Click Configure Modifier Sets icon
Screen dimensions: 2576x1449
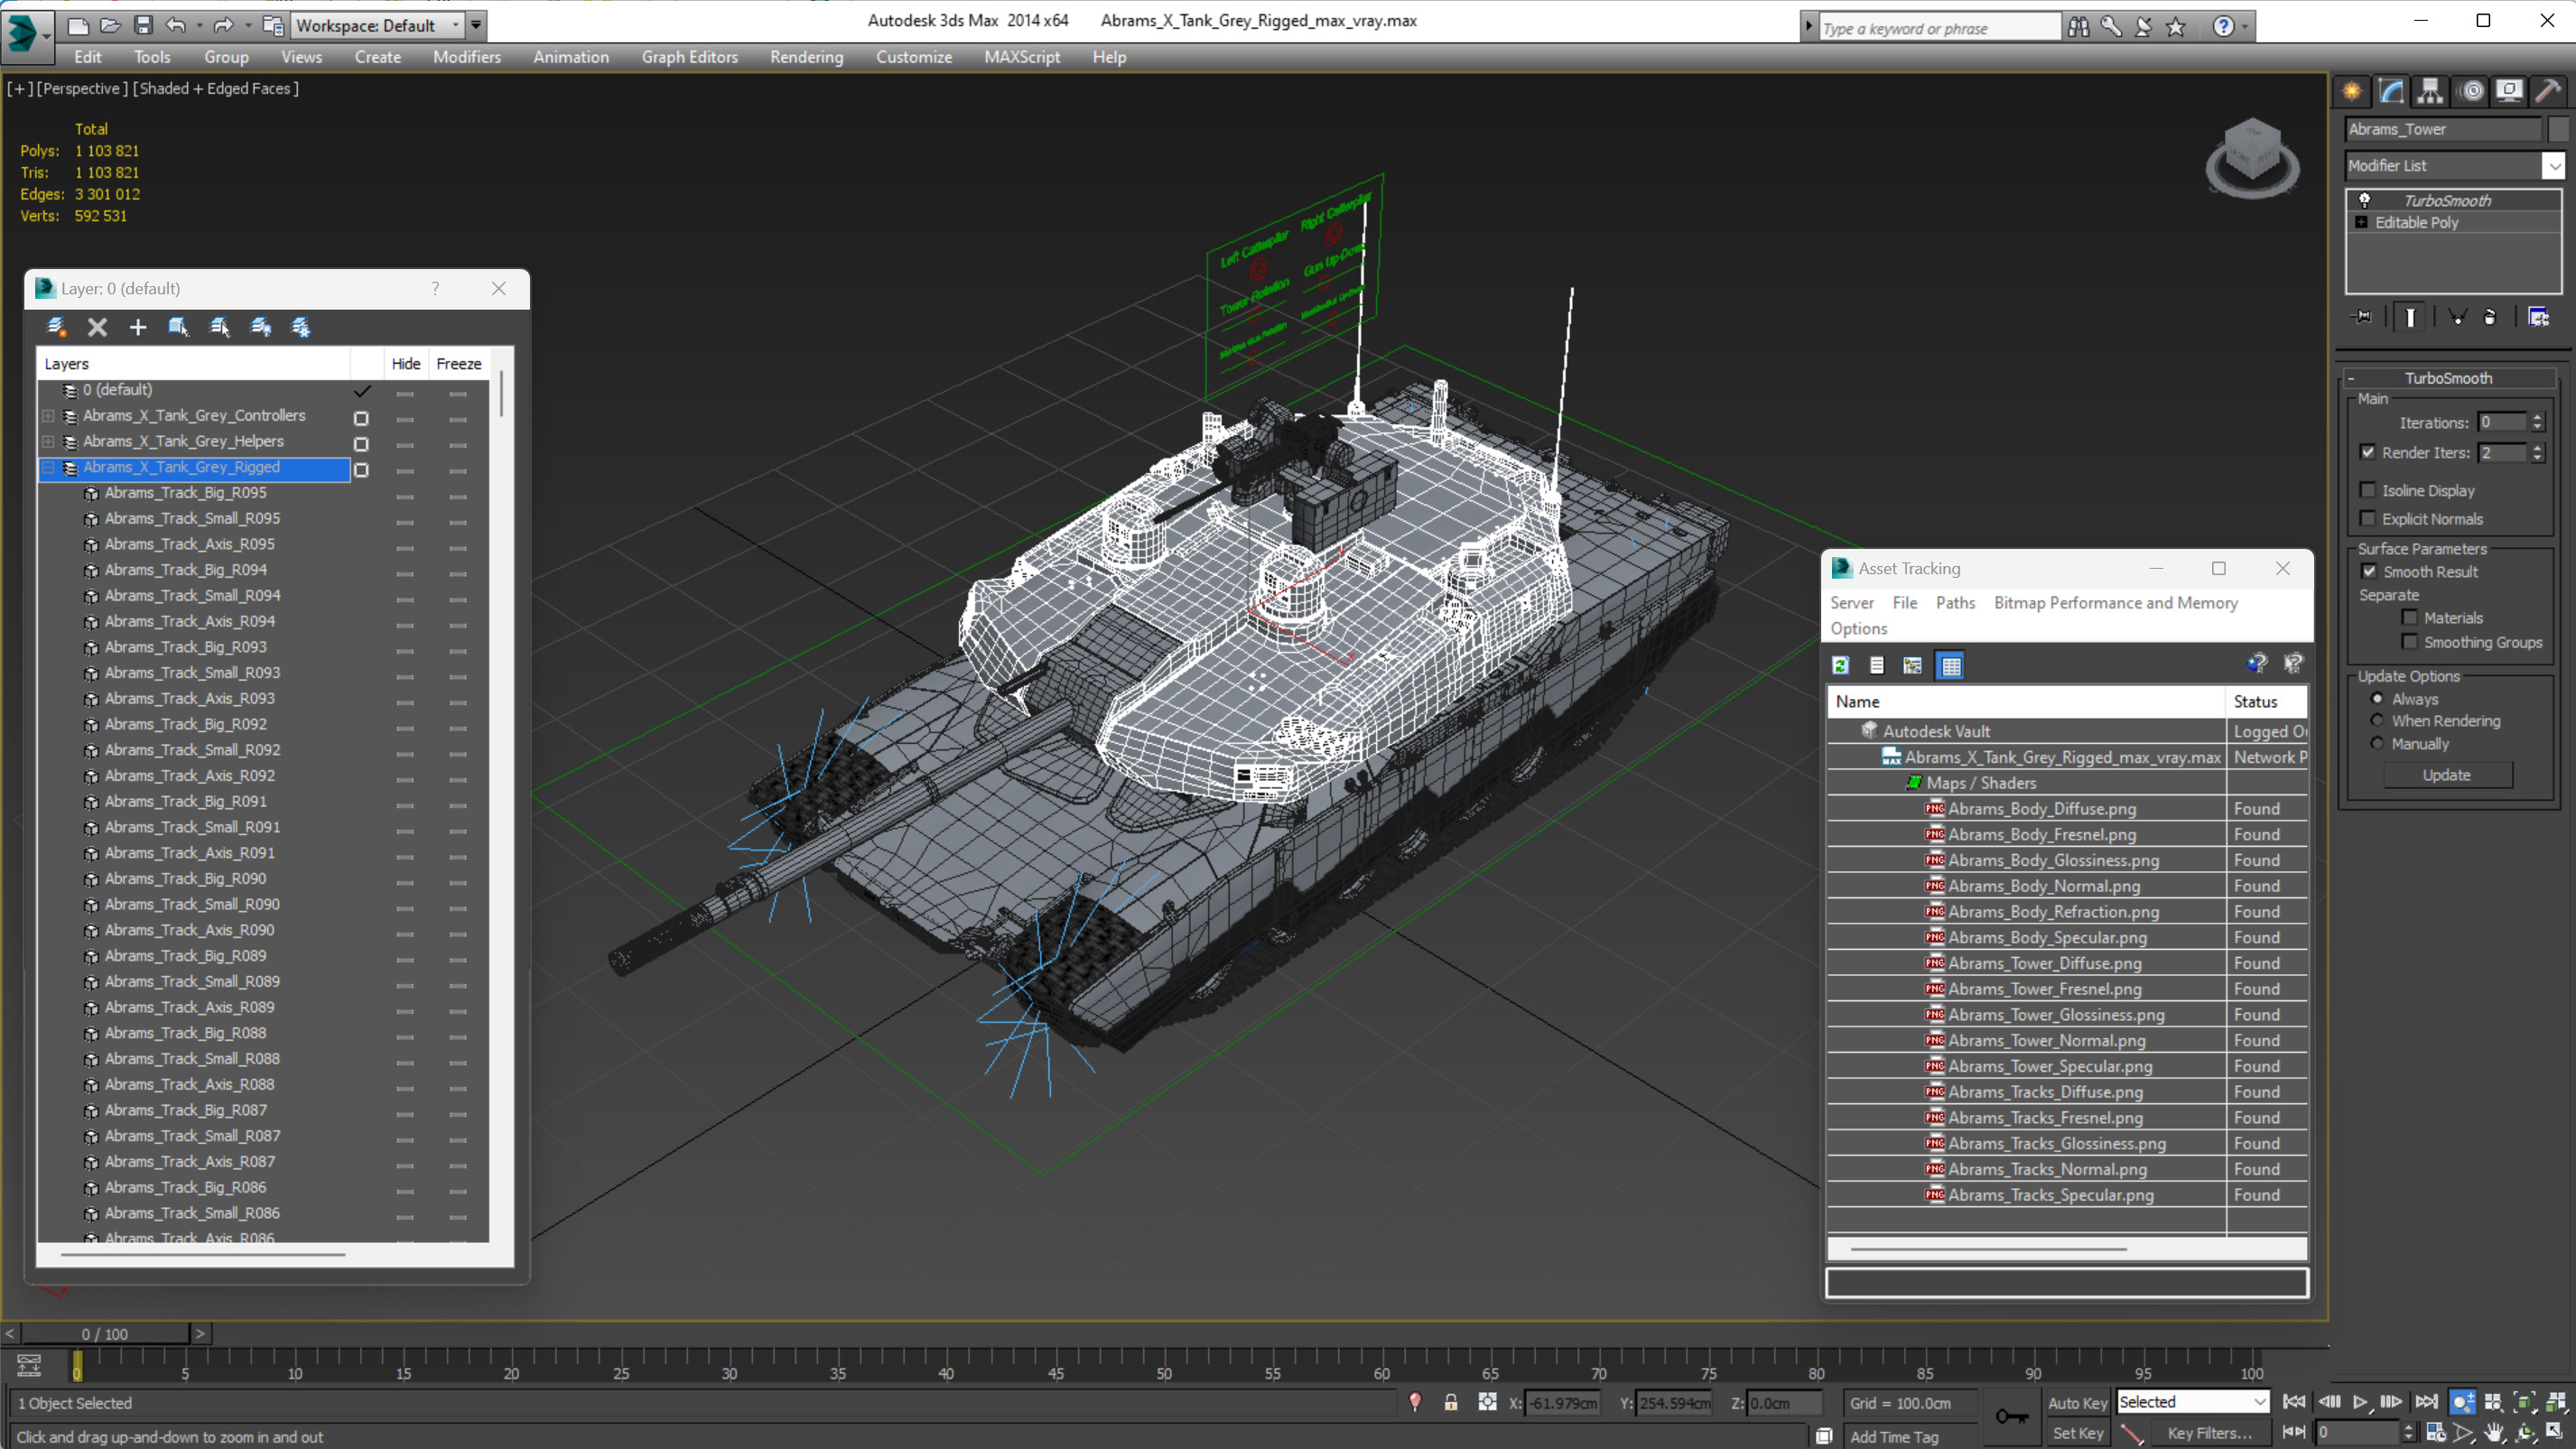pyautogui.click(x=2539, y=317)
